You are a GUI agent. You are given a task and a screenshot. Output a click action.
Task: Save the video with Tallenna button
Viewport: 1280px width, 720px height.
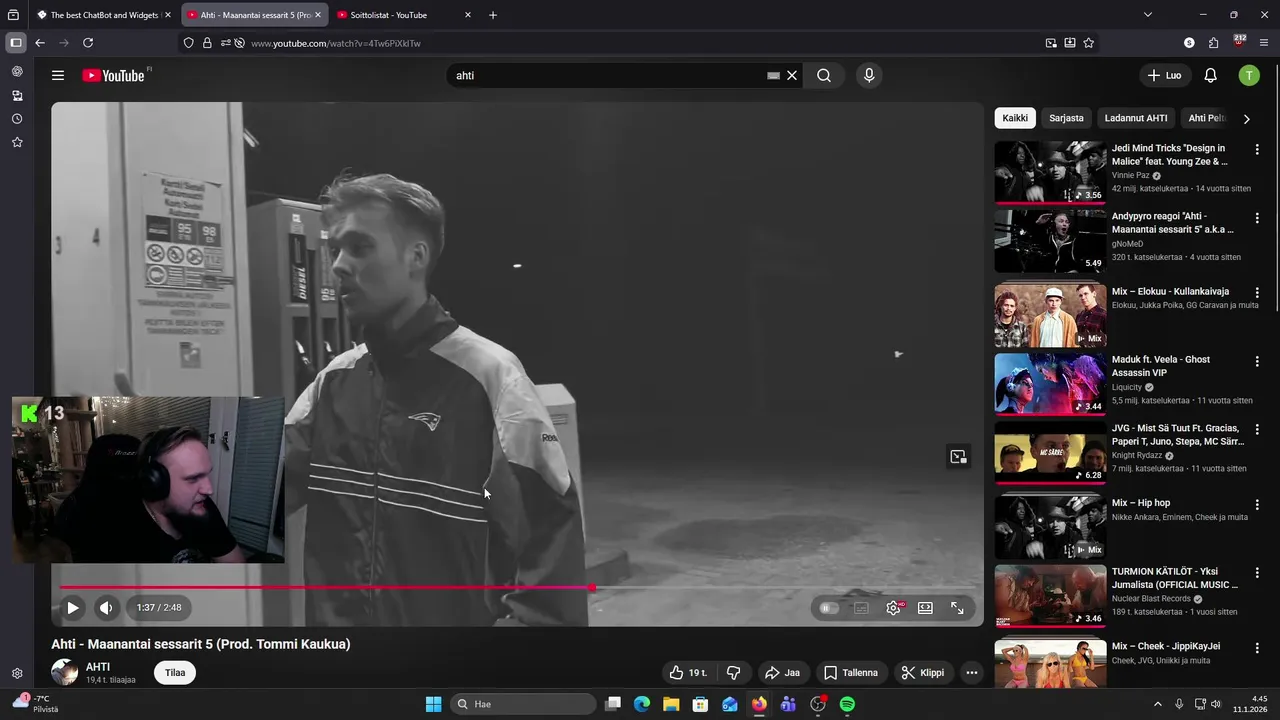tap(850, 673)
